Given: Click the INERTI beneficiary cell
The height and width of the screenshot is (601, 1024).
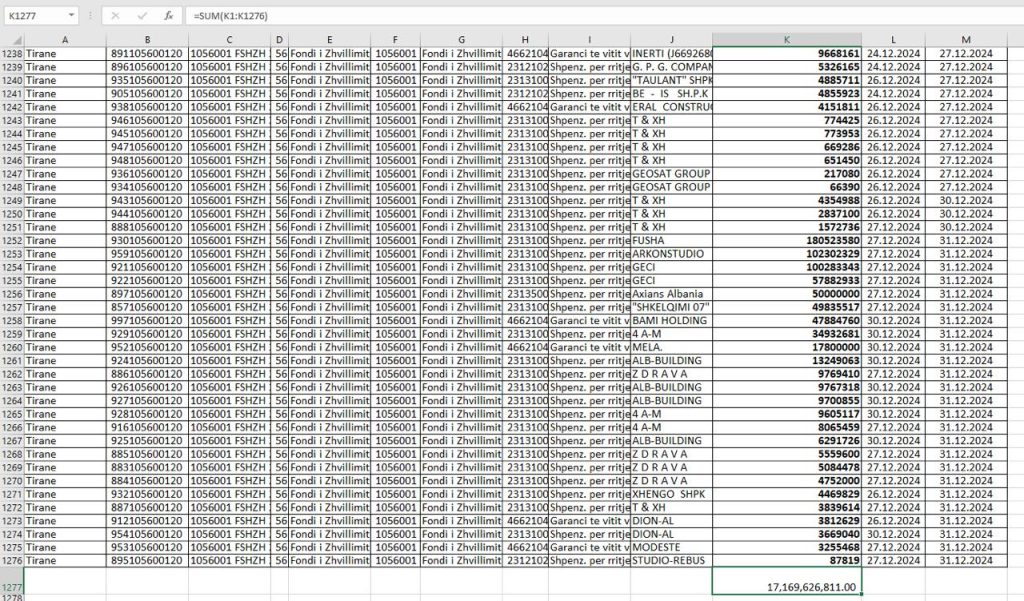Looking at the screenshot, I should click(x=671, y=54).
